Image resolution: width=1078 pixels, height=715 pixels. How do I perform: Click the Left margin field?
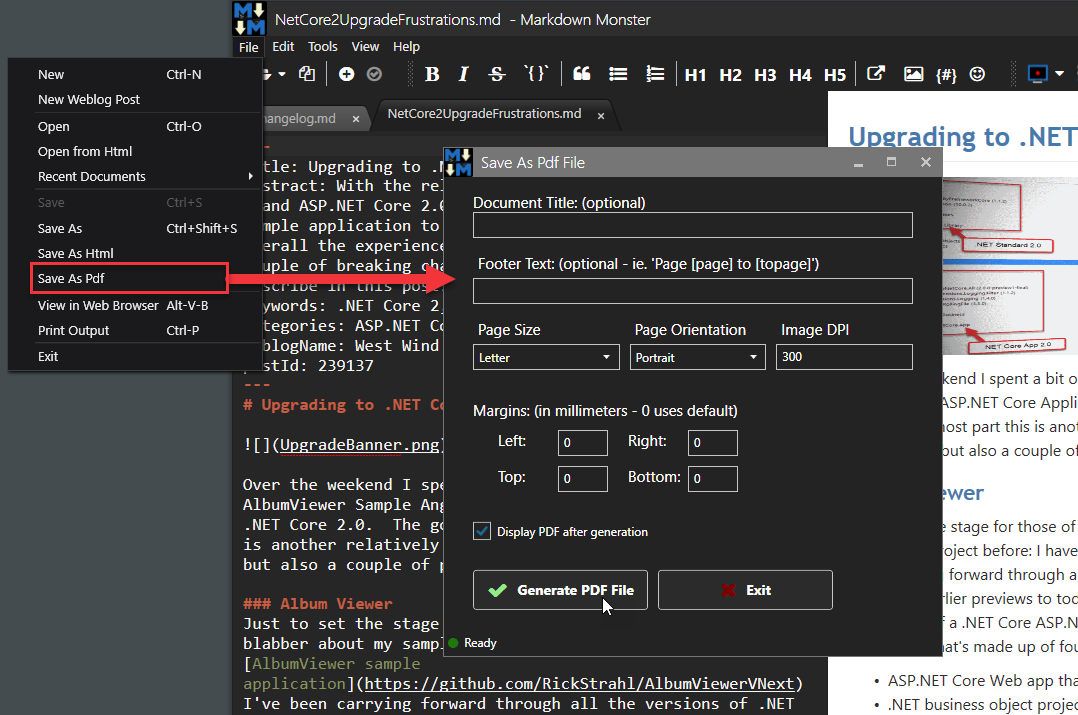(x=582, y=443)
